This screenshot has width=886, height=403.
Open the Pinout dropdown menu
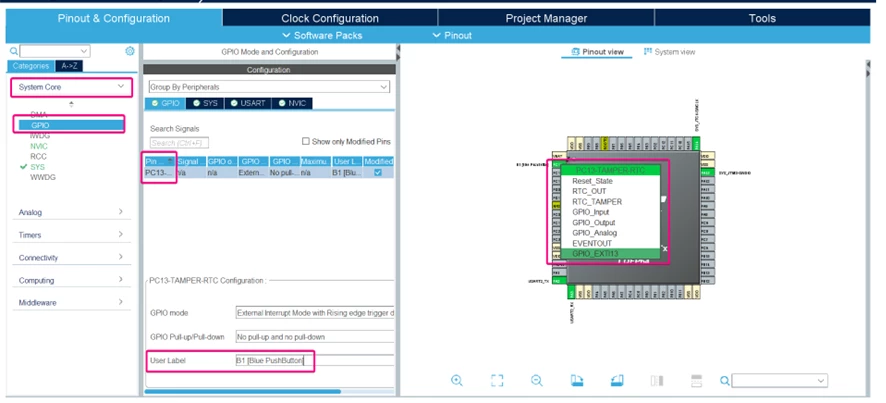coord(452,35)
